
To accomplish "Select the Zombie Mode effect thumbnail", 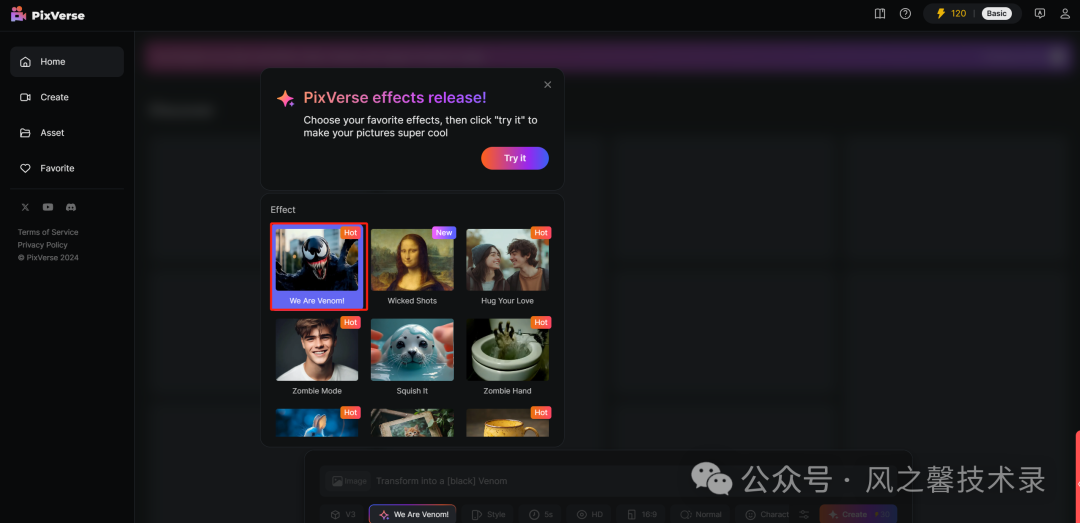I will click(317, 349).
